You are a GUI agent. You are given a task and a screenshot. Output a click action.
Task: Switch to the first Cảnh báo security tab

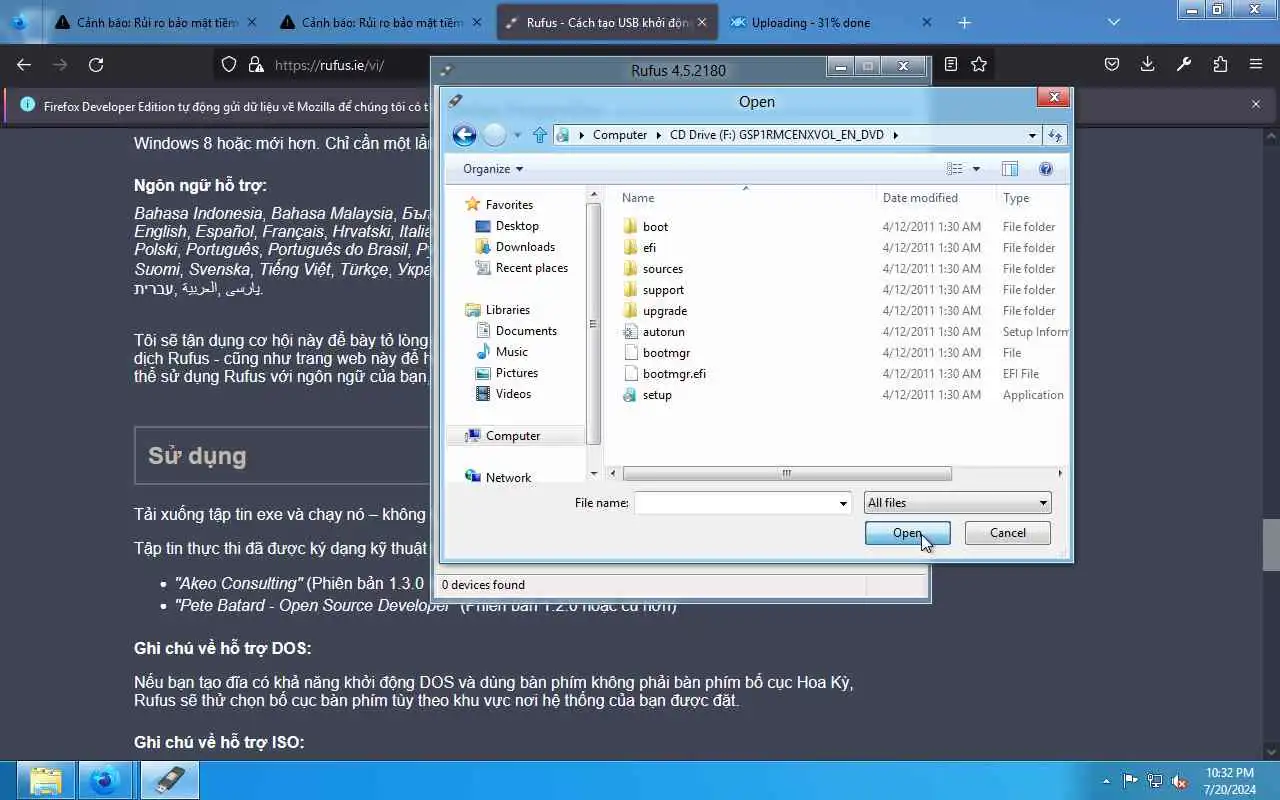click(155, 22)
